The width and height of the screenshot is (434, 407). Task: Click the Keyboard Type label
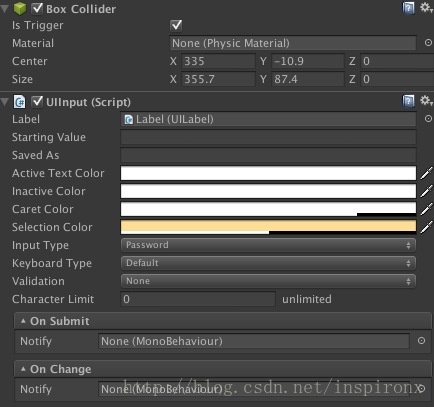pyautogui.click(x=52, y=263)
